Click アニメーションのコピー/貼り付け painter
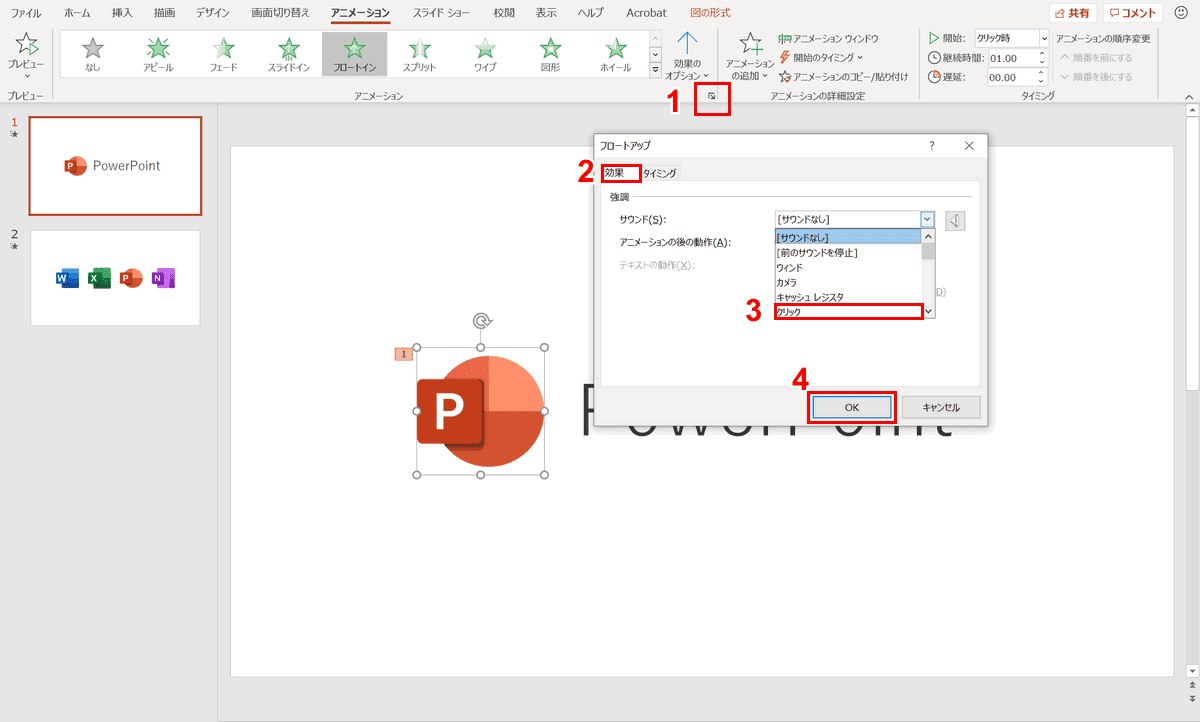Image resolution: width=1200 pixels, height=722 pixels. coord(844,76)
